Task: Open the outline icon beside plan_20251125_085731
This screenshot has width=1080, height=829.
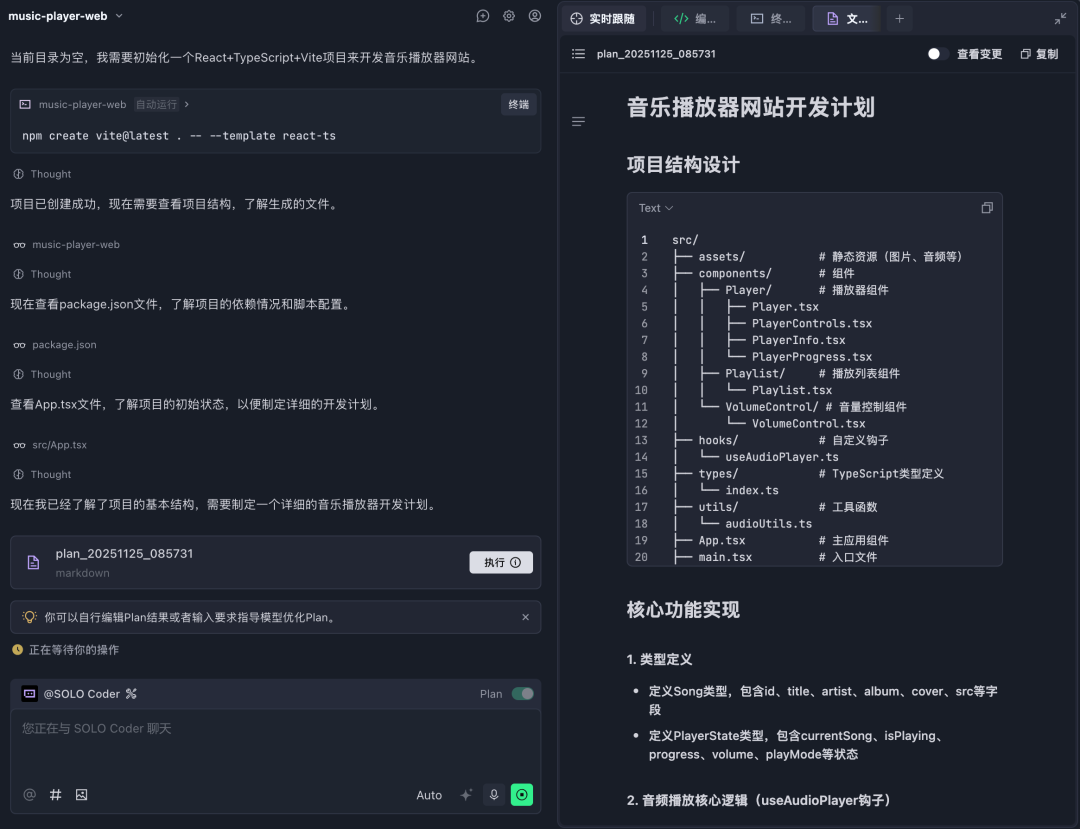Action: 578,54
